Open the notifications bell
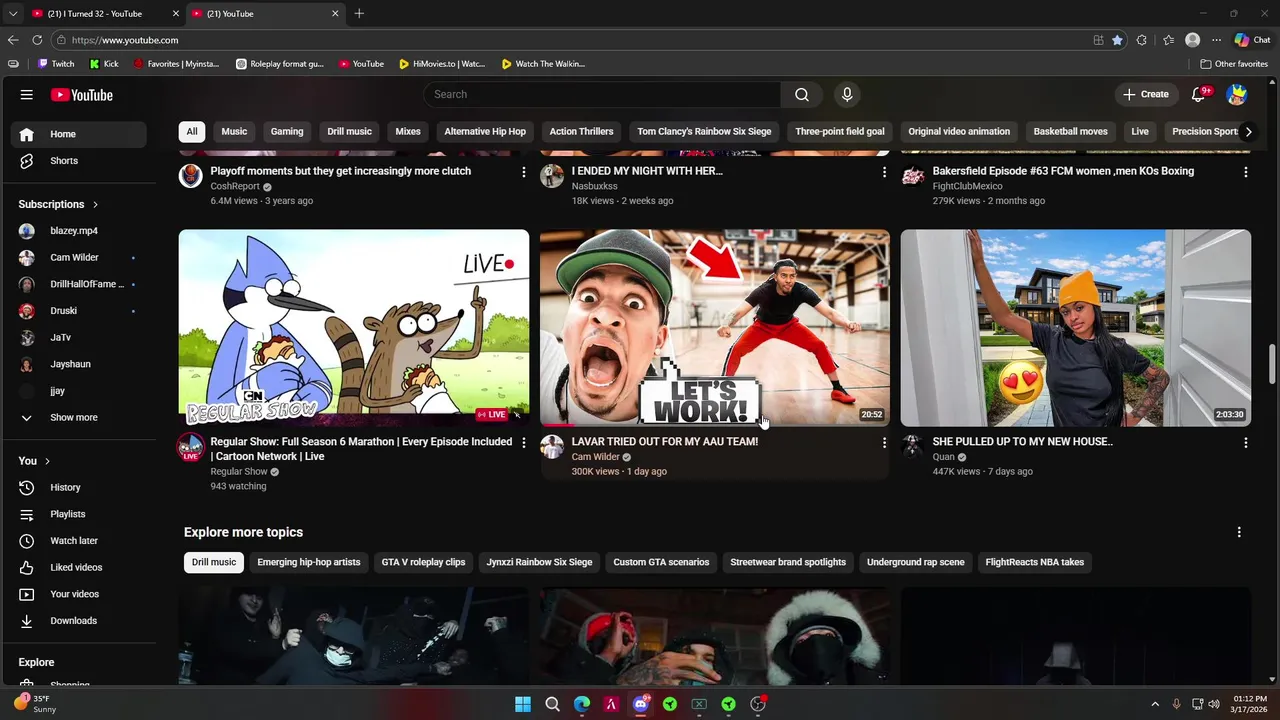This screenshot has height=720, width=1280. (1199, 94)
